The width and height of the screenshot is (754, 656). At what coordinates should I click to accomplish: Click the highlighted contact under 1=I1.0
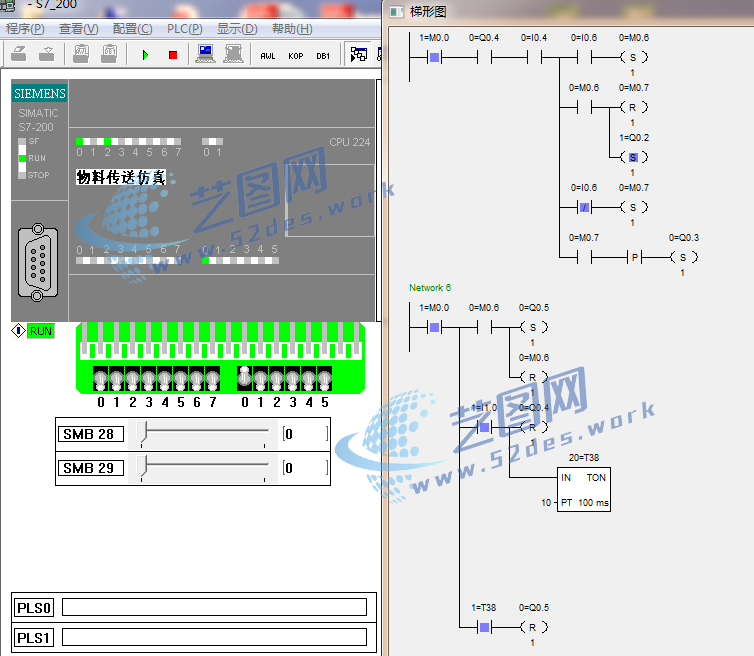[484, 427]
